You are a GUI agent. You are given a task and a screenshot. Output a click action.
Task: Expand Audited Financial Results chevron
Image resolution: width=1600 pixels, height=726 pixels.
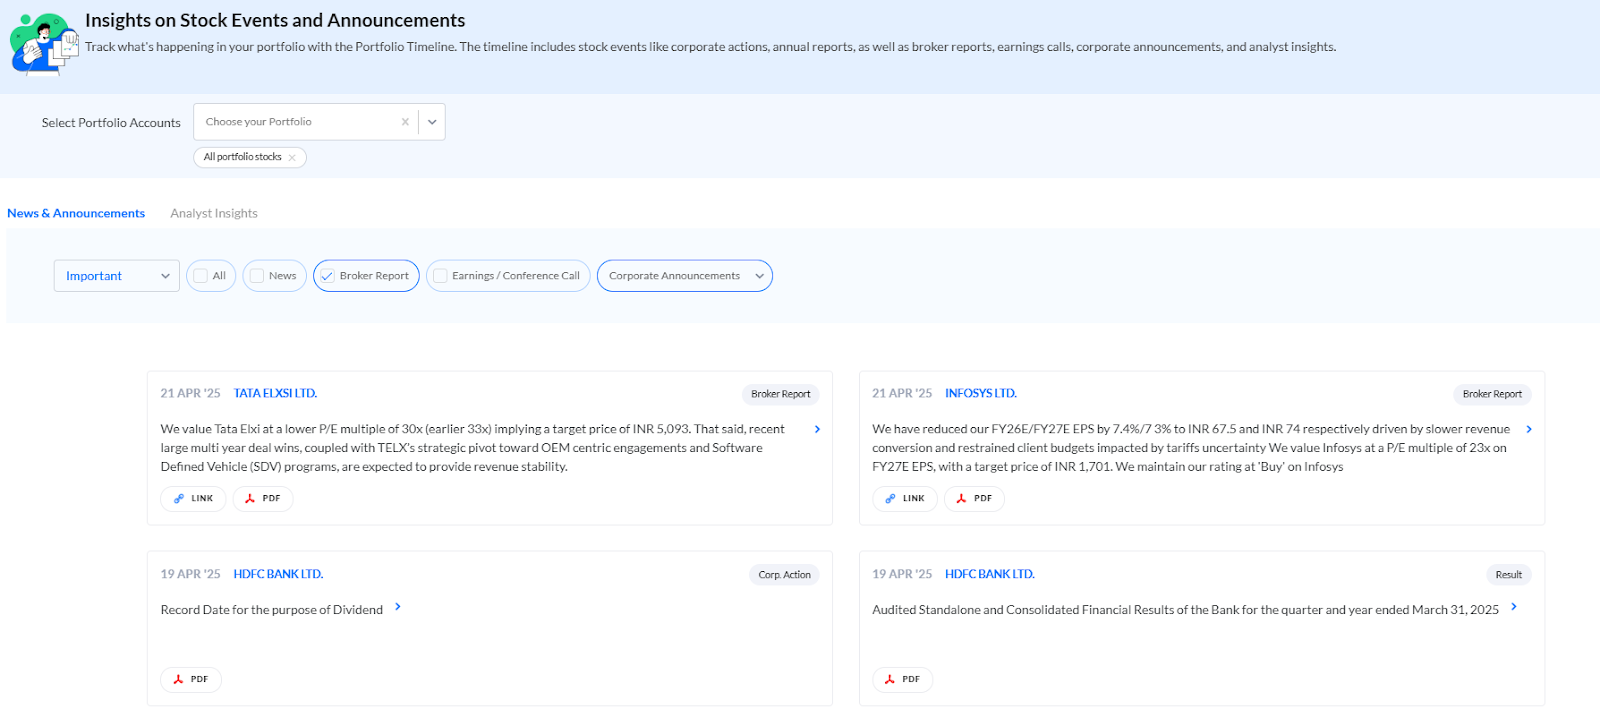[1514, 606]
